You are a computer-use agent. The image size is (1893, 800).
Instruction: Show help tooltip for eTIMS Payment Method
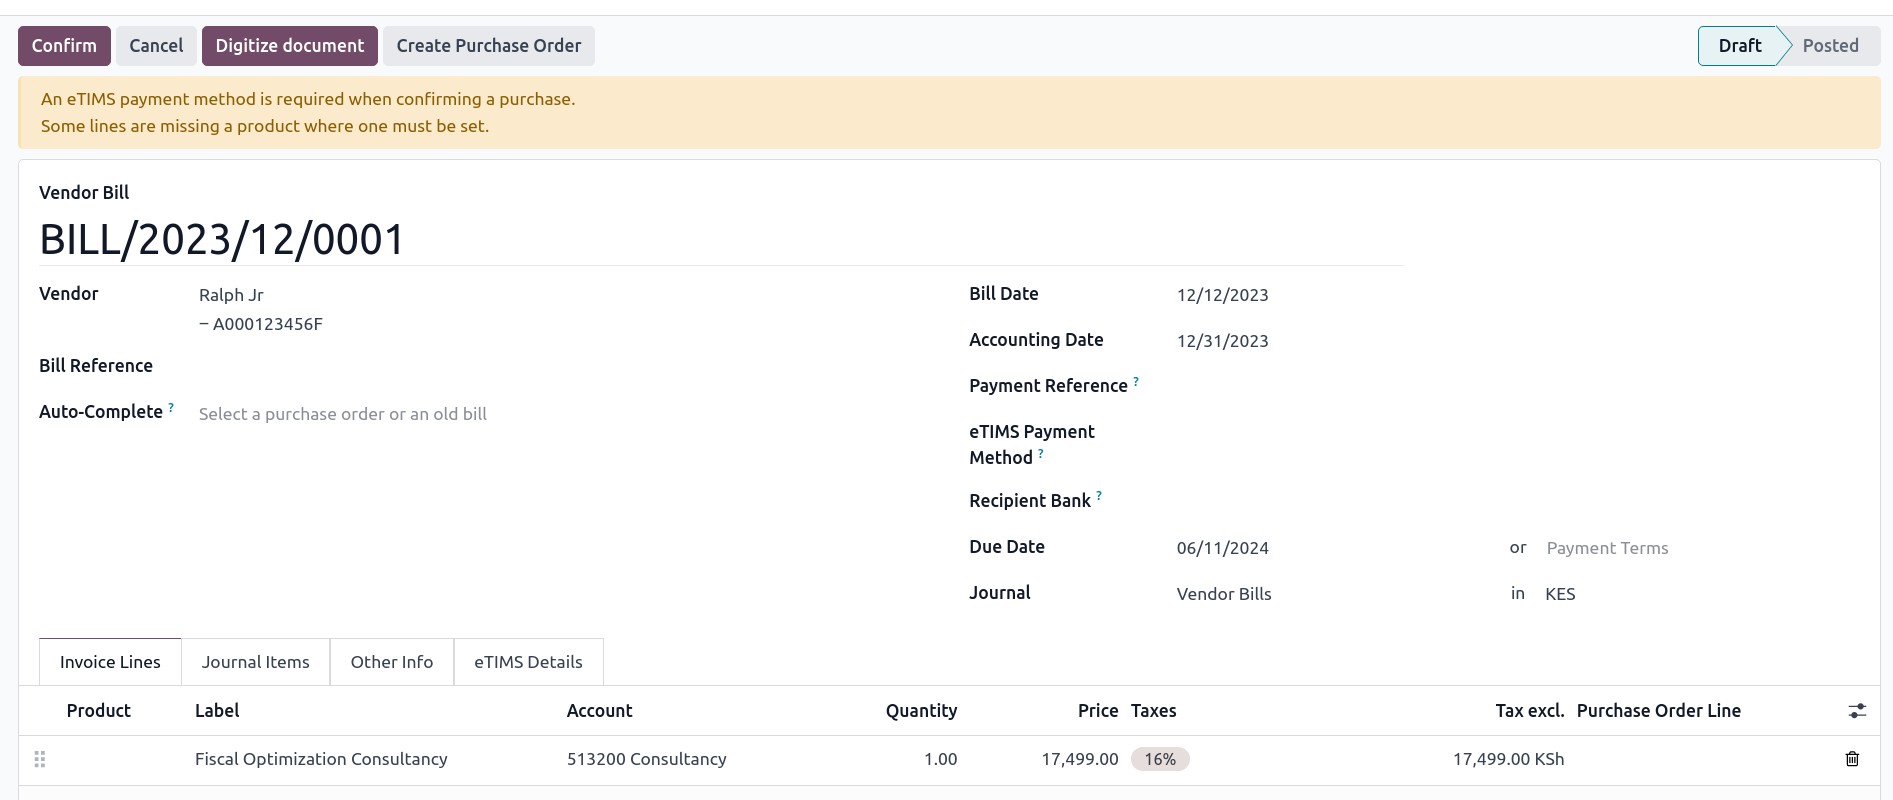tap(1041, 454)
